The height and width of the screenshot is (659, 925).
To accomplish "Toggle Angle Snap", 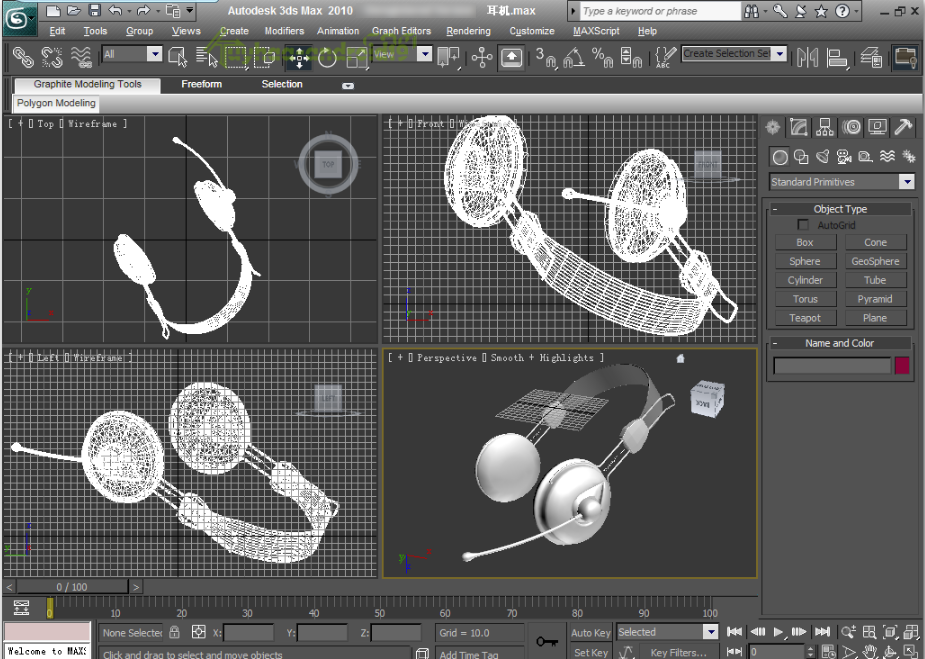I will (x=574, y=57).
